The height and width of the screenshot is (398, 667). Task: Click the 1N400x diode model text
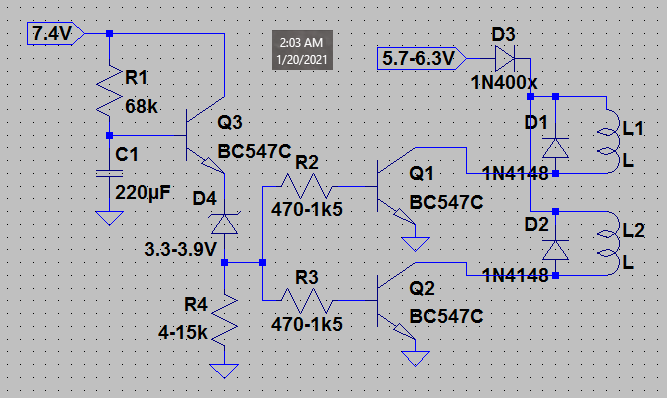pos(504,82)
